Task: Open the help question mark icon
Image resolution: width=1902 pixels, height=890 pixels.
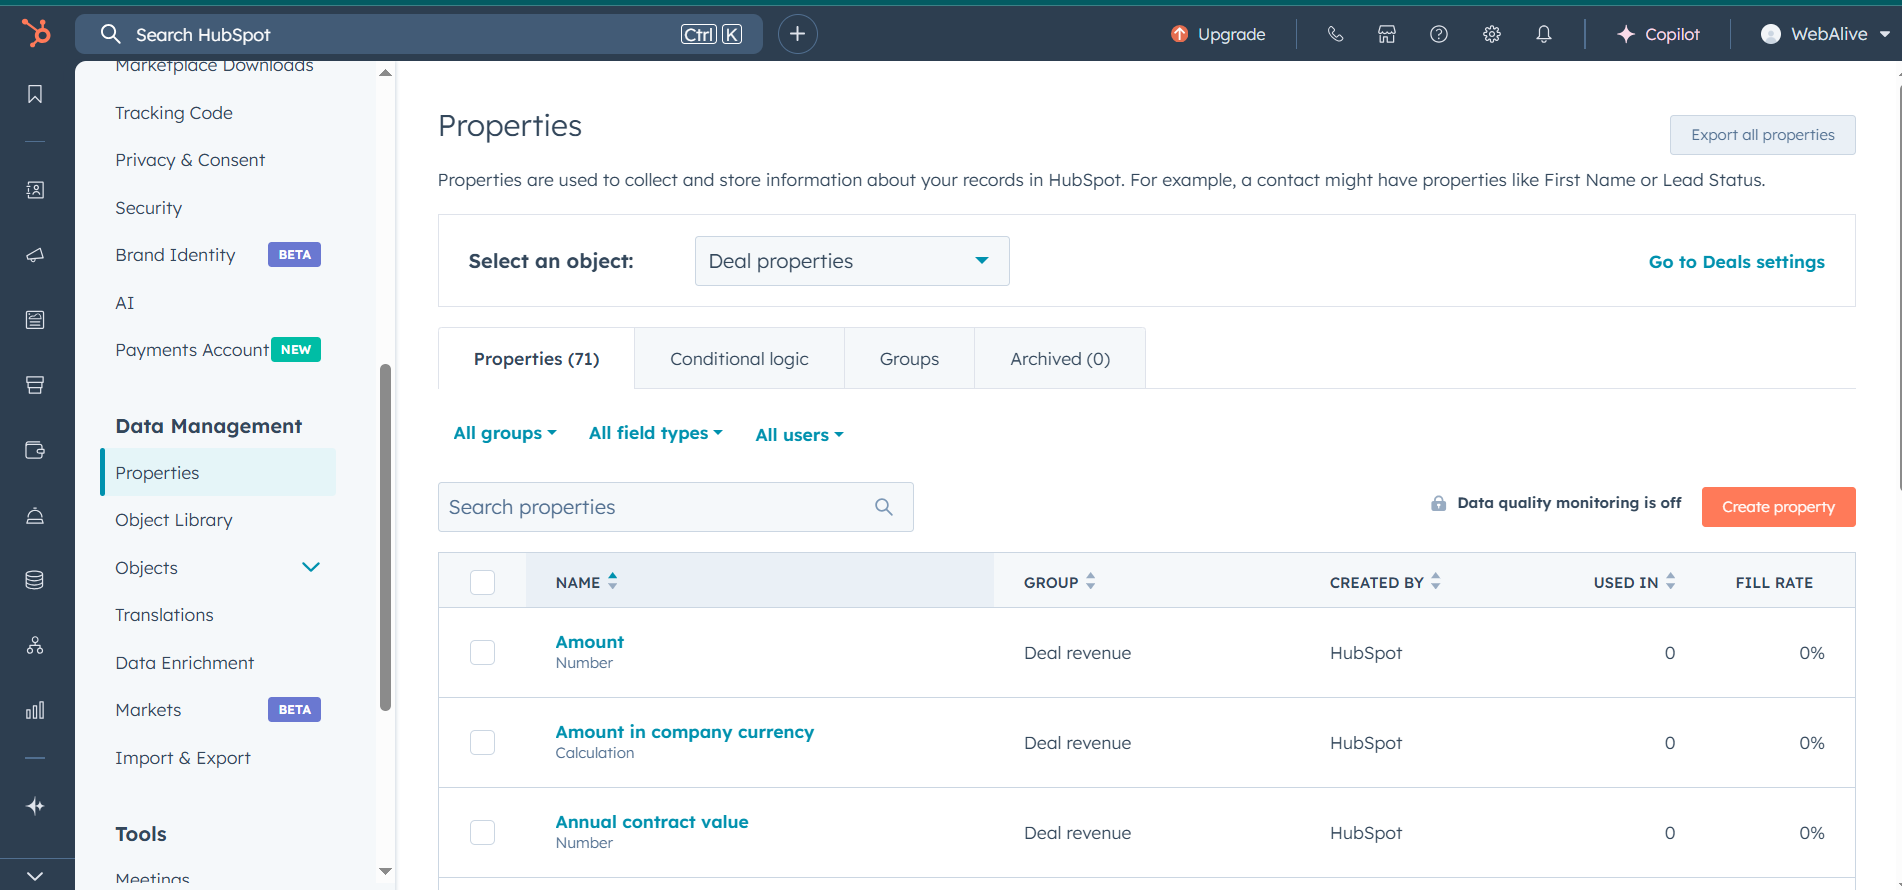Action: click(x=1439, y=34)
